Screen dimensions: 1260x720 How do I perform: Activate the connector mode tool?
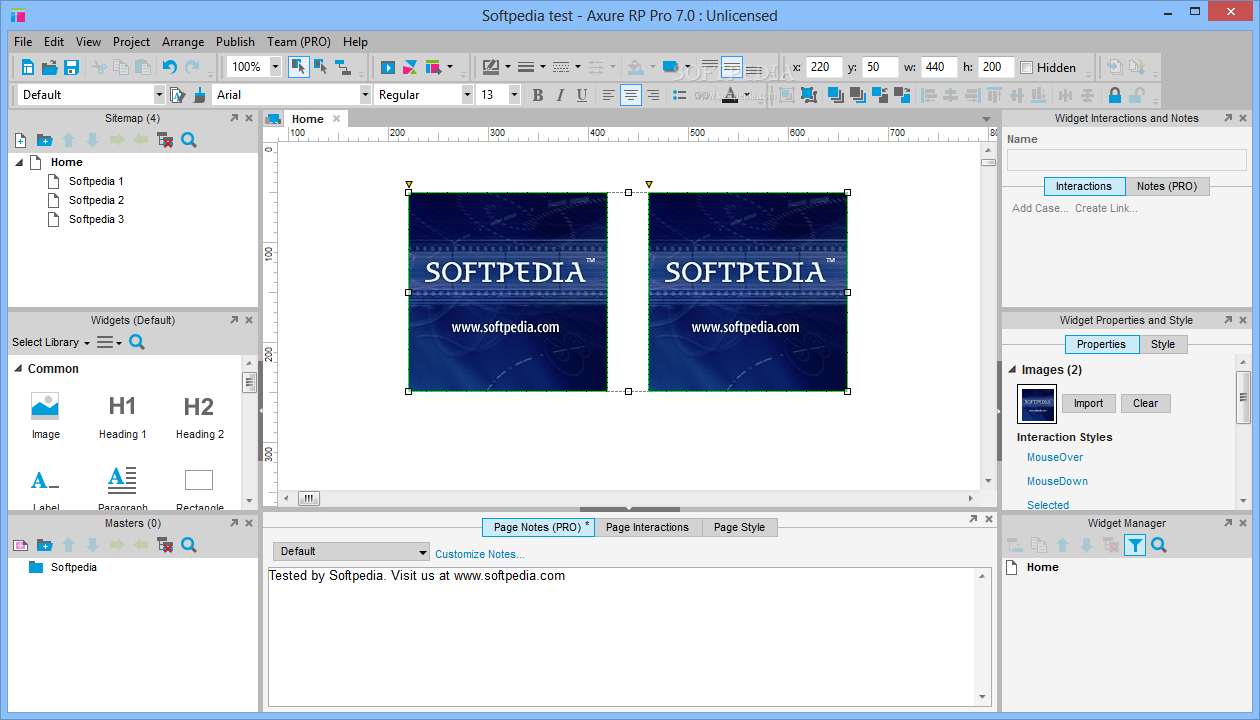[x=343, y=67]
